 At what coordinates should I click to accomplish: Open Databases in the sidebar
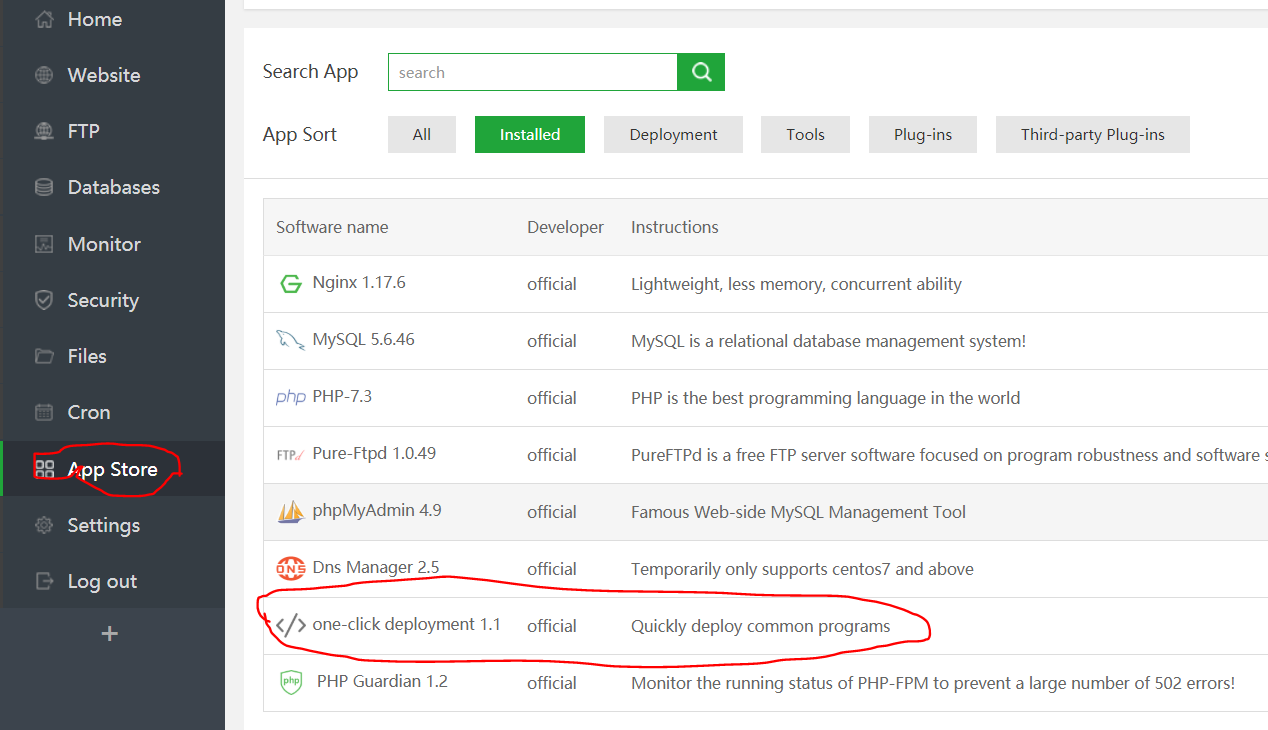point(113,187)
